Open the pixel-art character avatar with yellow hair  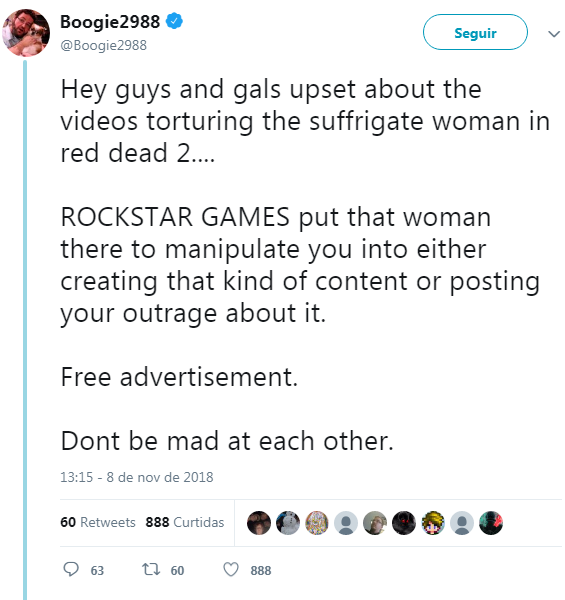pyautogui.click(x=433, y=523)
